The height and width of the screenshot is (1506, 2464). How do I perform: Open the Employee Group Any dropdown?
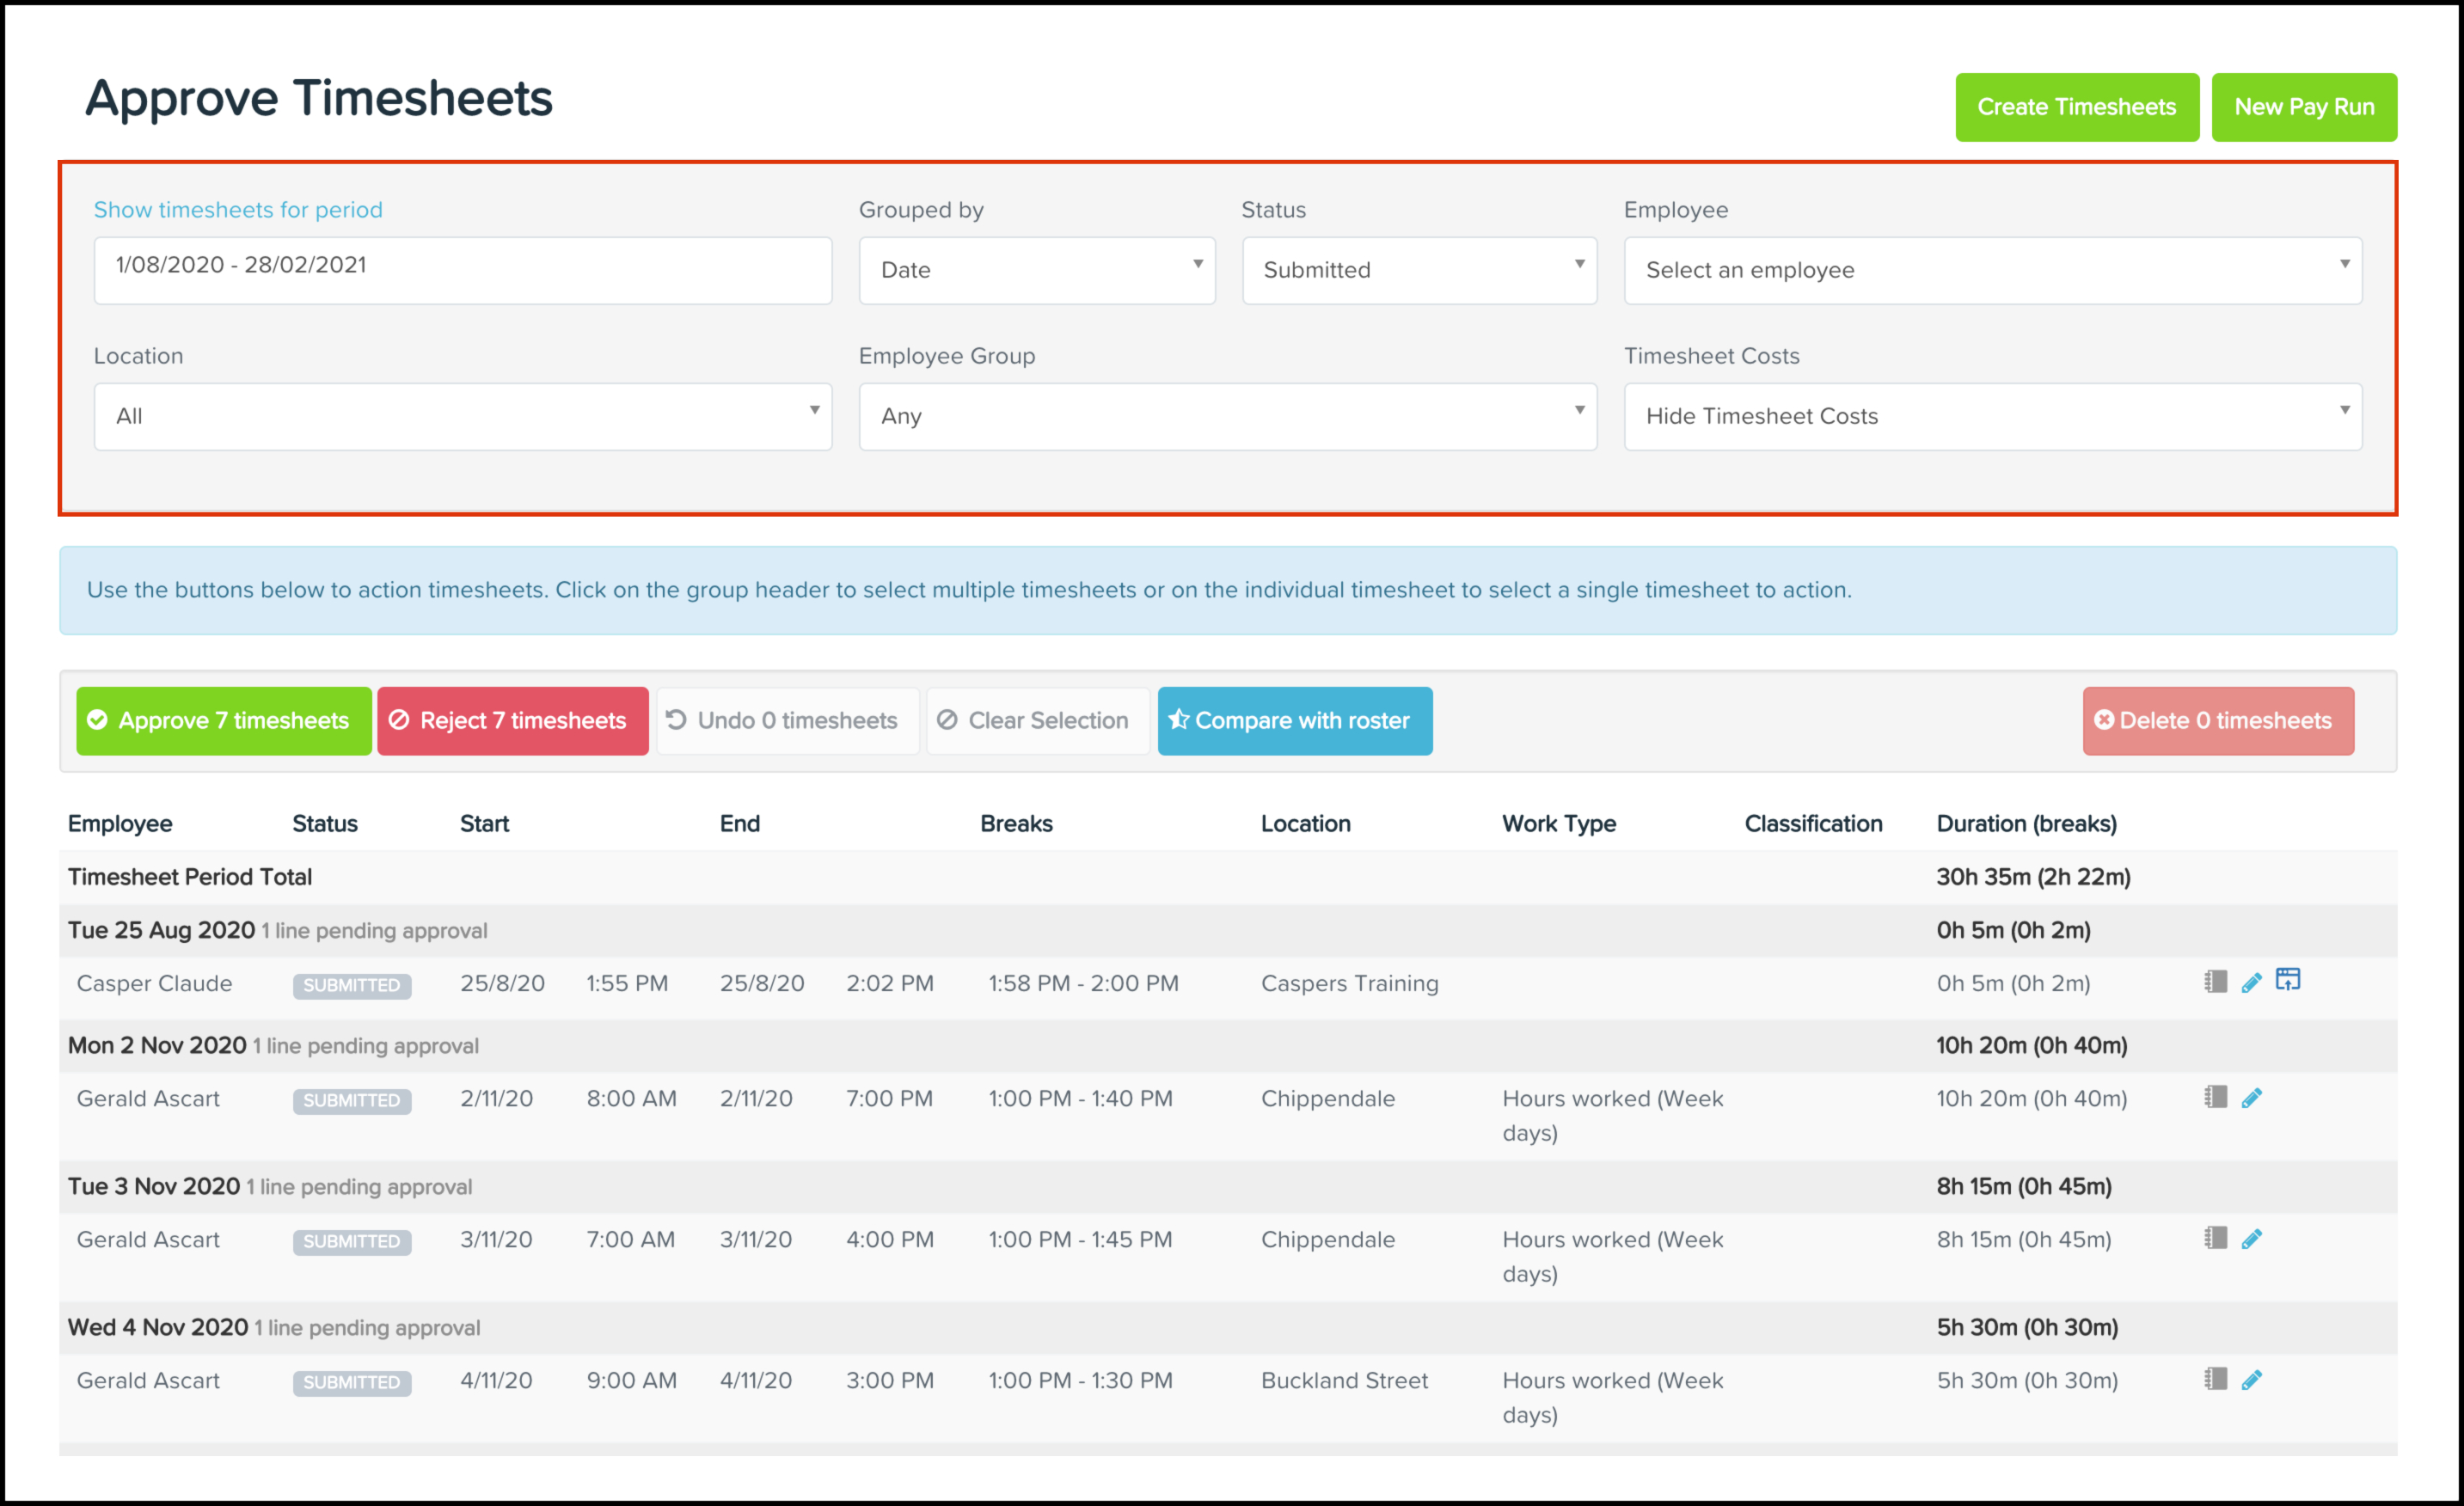click(x=1227, y=416)
